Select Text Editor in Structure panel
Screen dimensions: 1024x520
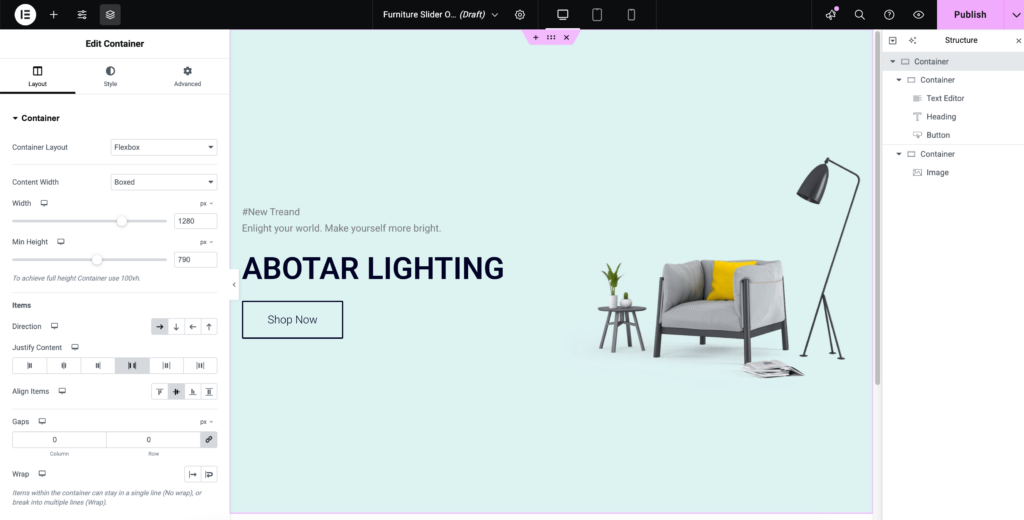(x=945, y=98)
